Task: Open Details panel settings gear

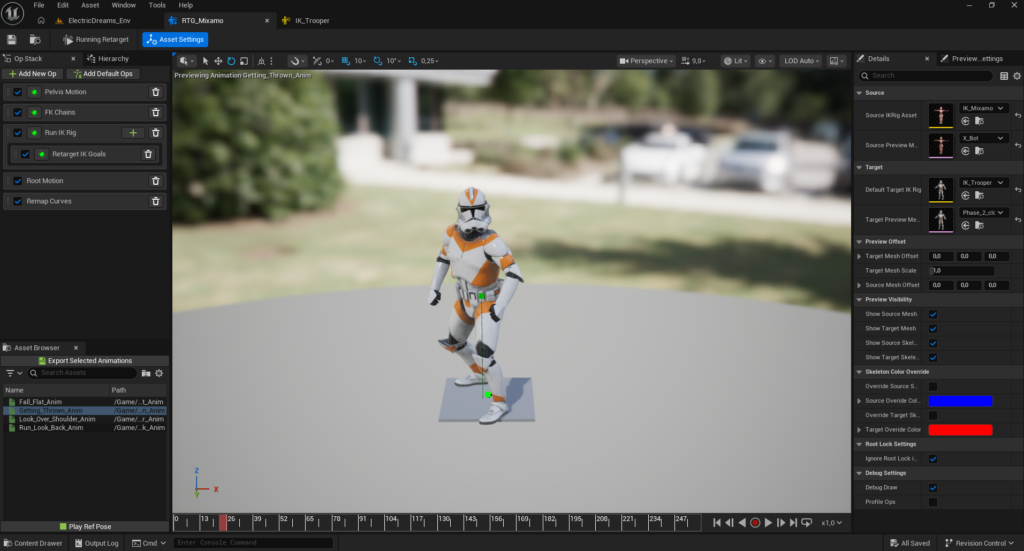Action: [1017, 76]
